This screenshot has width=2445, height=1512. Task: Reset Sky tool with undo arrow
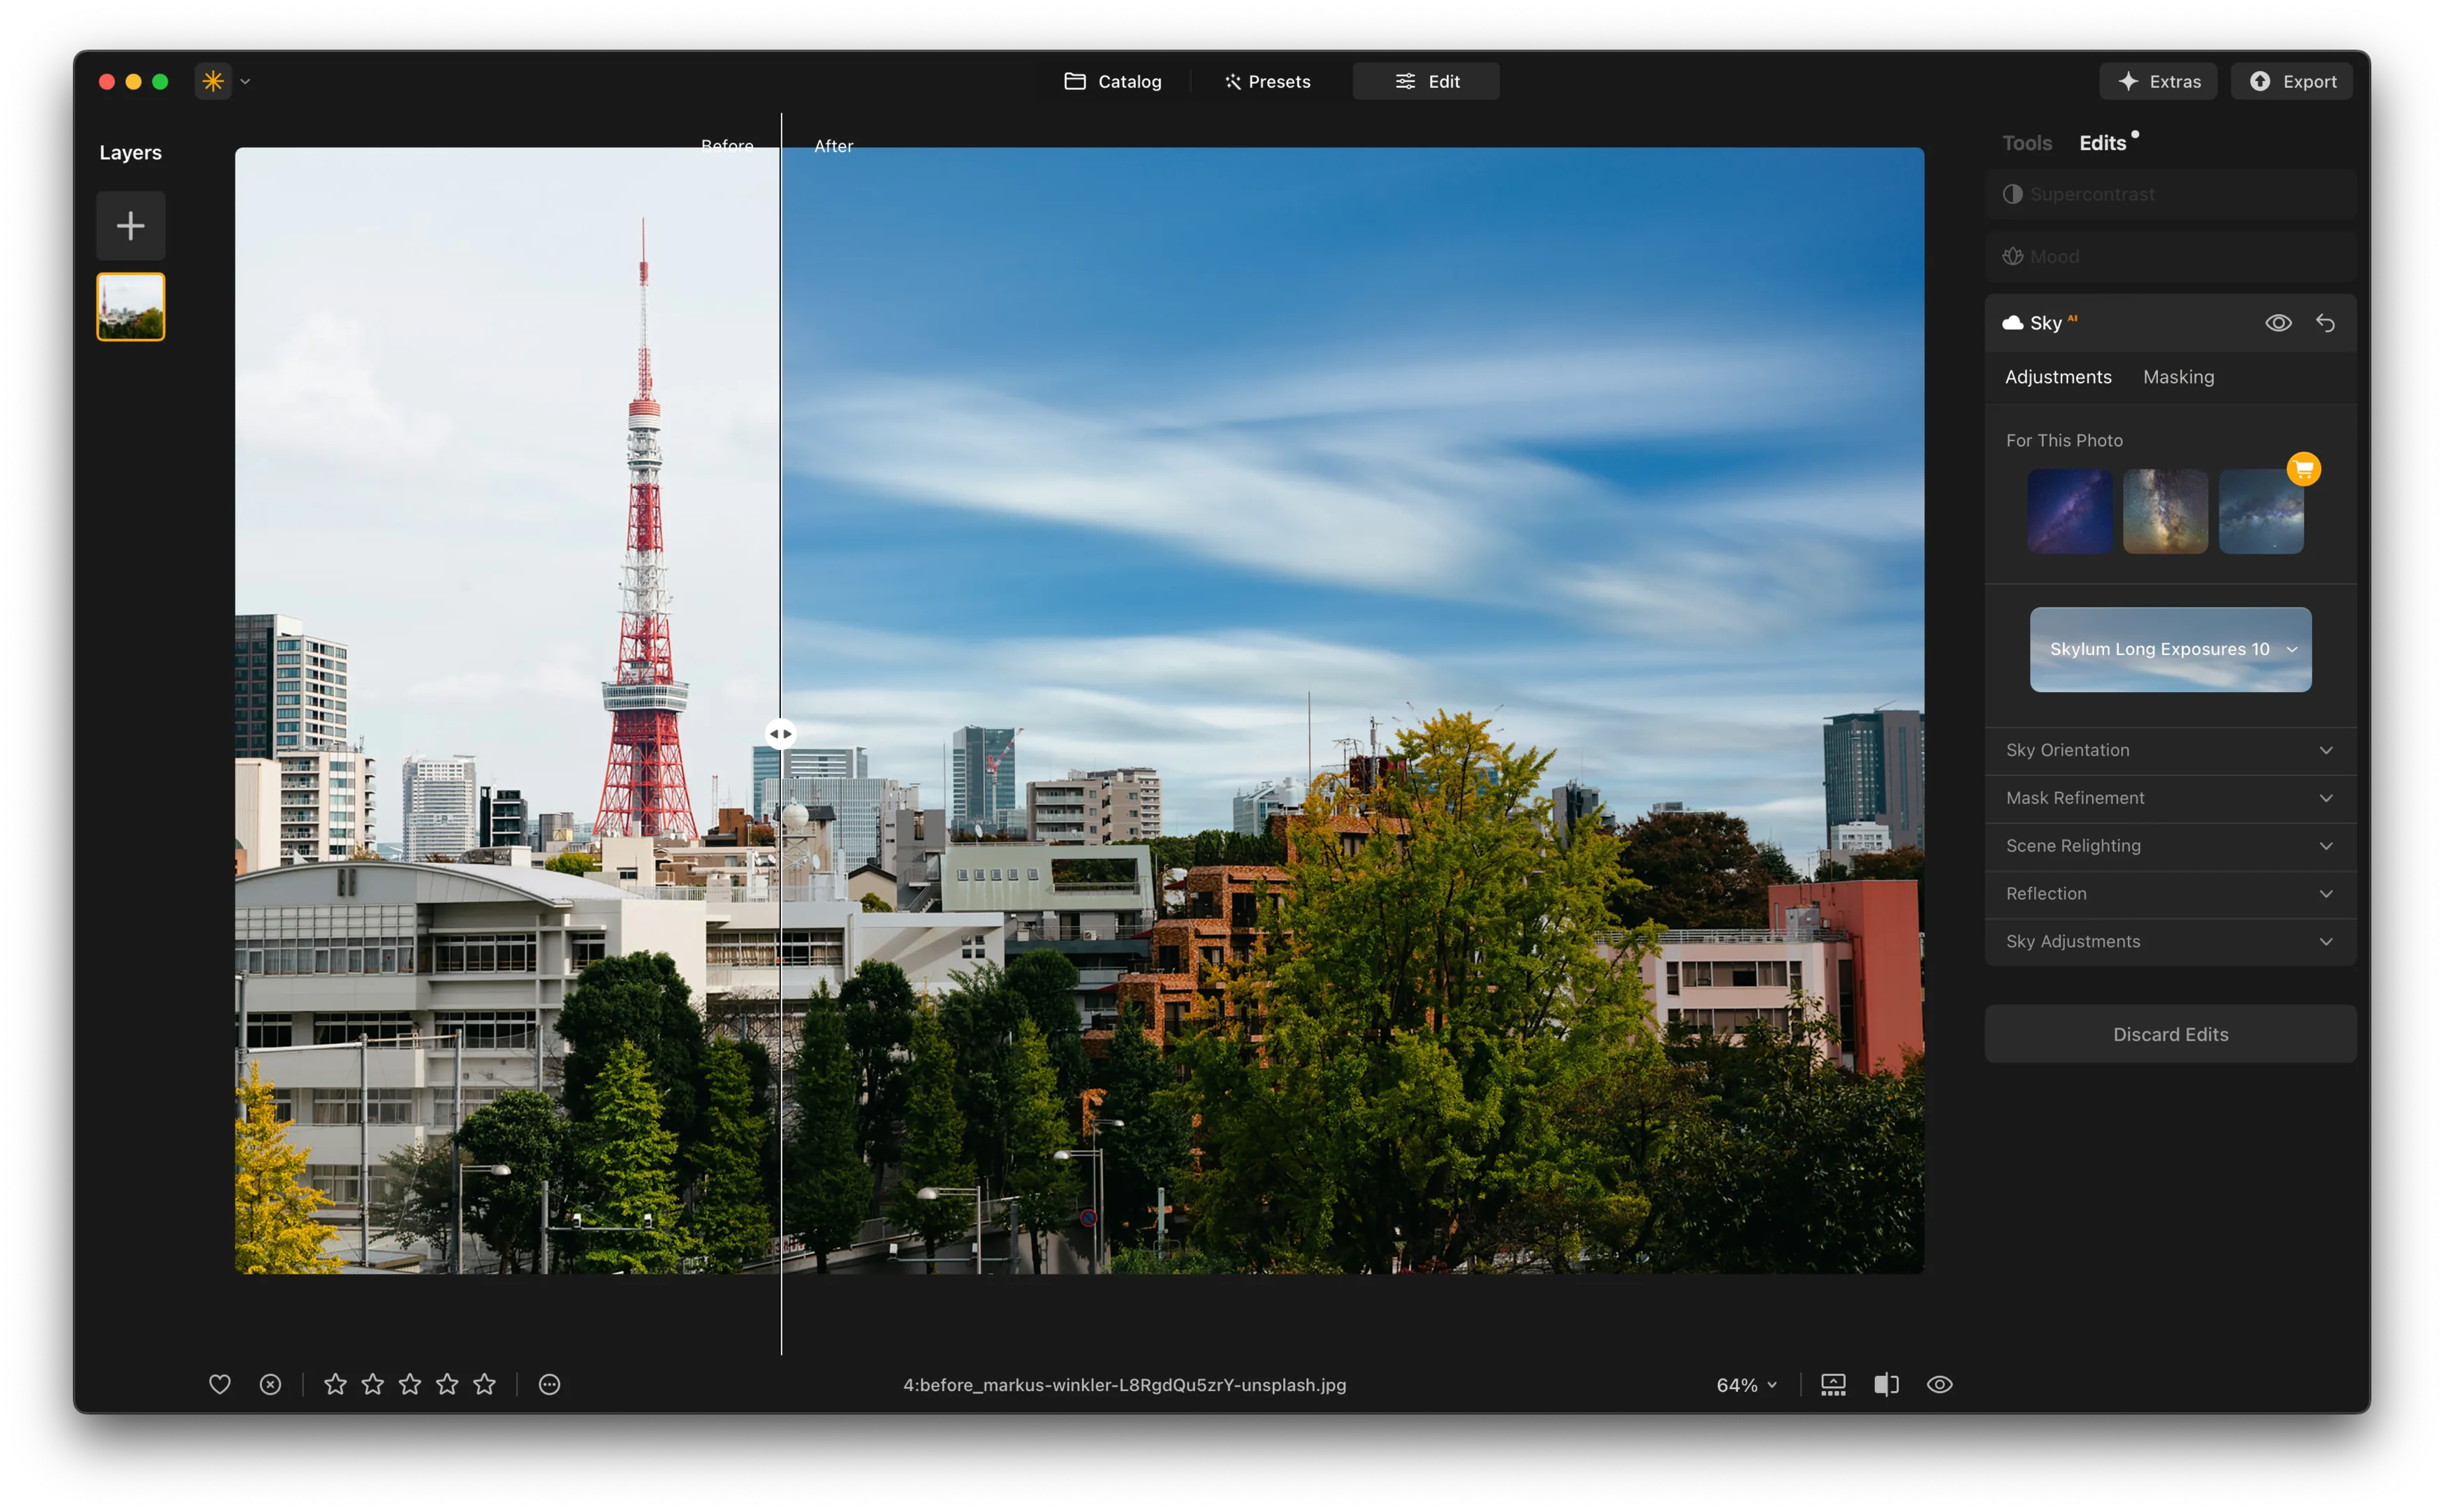click(2325, 323)
